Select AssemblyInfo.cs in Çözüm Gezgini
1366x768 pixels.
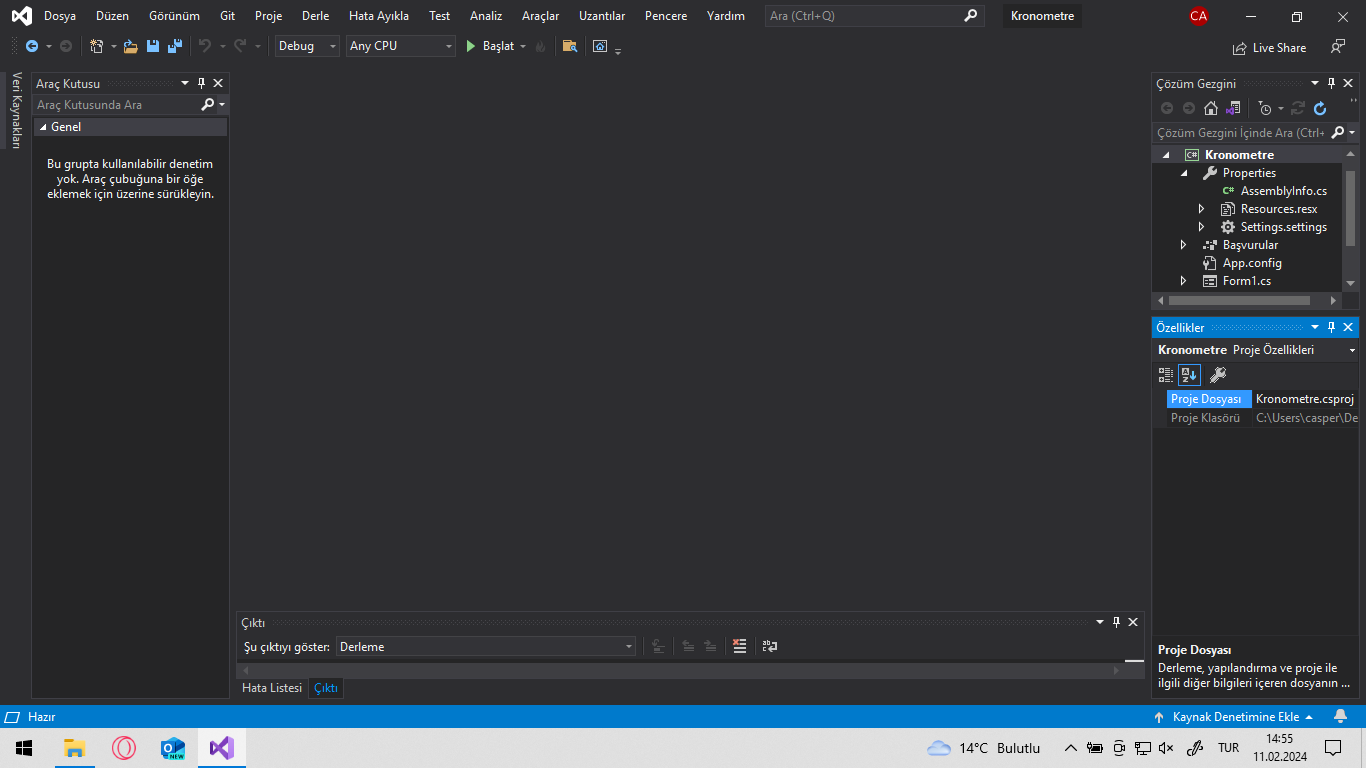pyautogui.click(x=1284, y=191)
